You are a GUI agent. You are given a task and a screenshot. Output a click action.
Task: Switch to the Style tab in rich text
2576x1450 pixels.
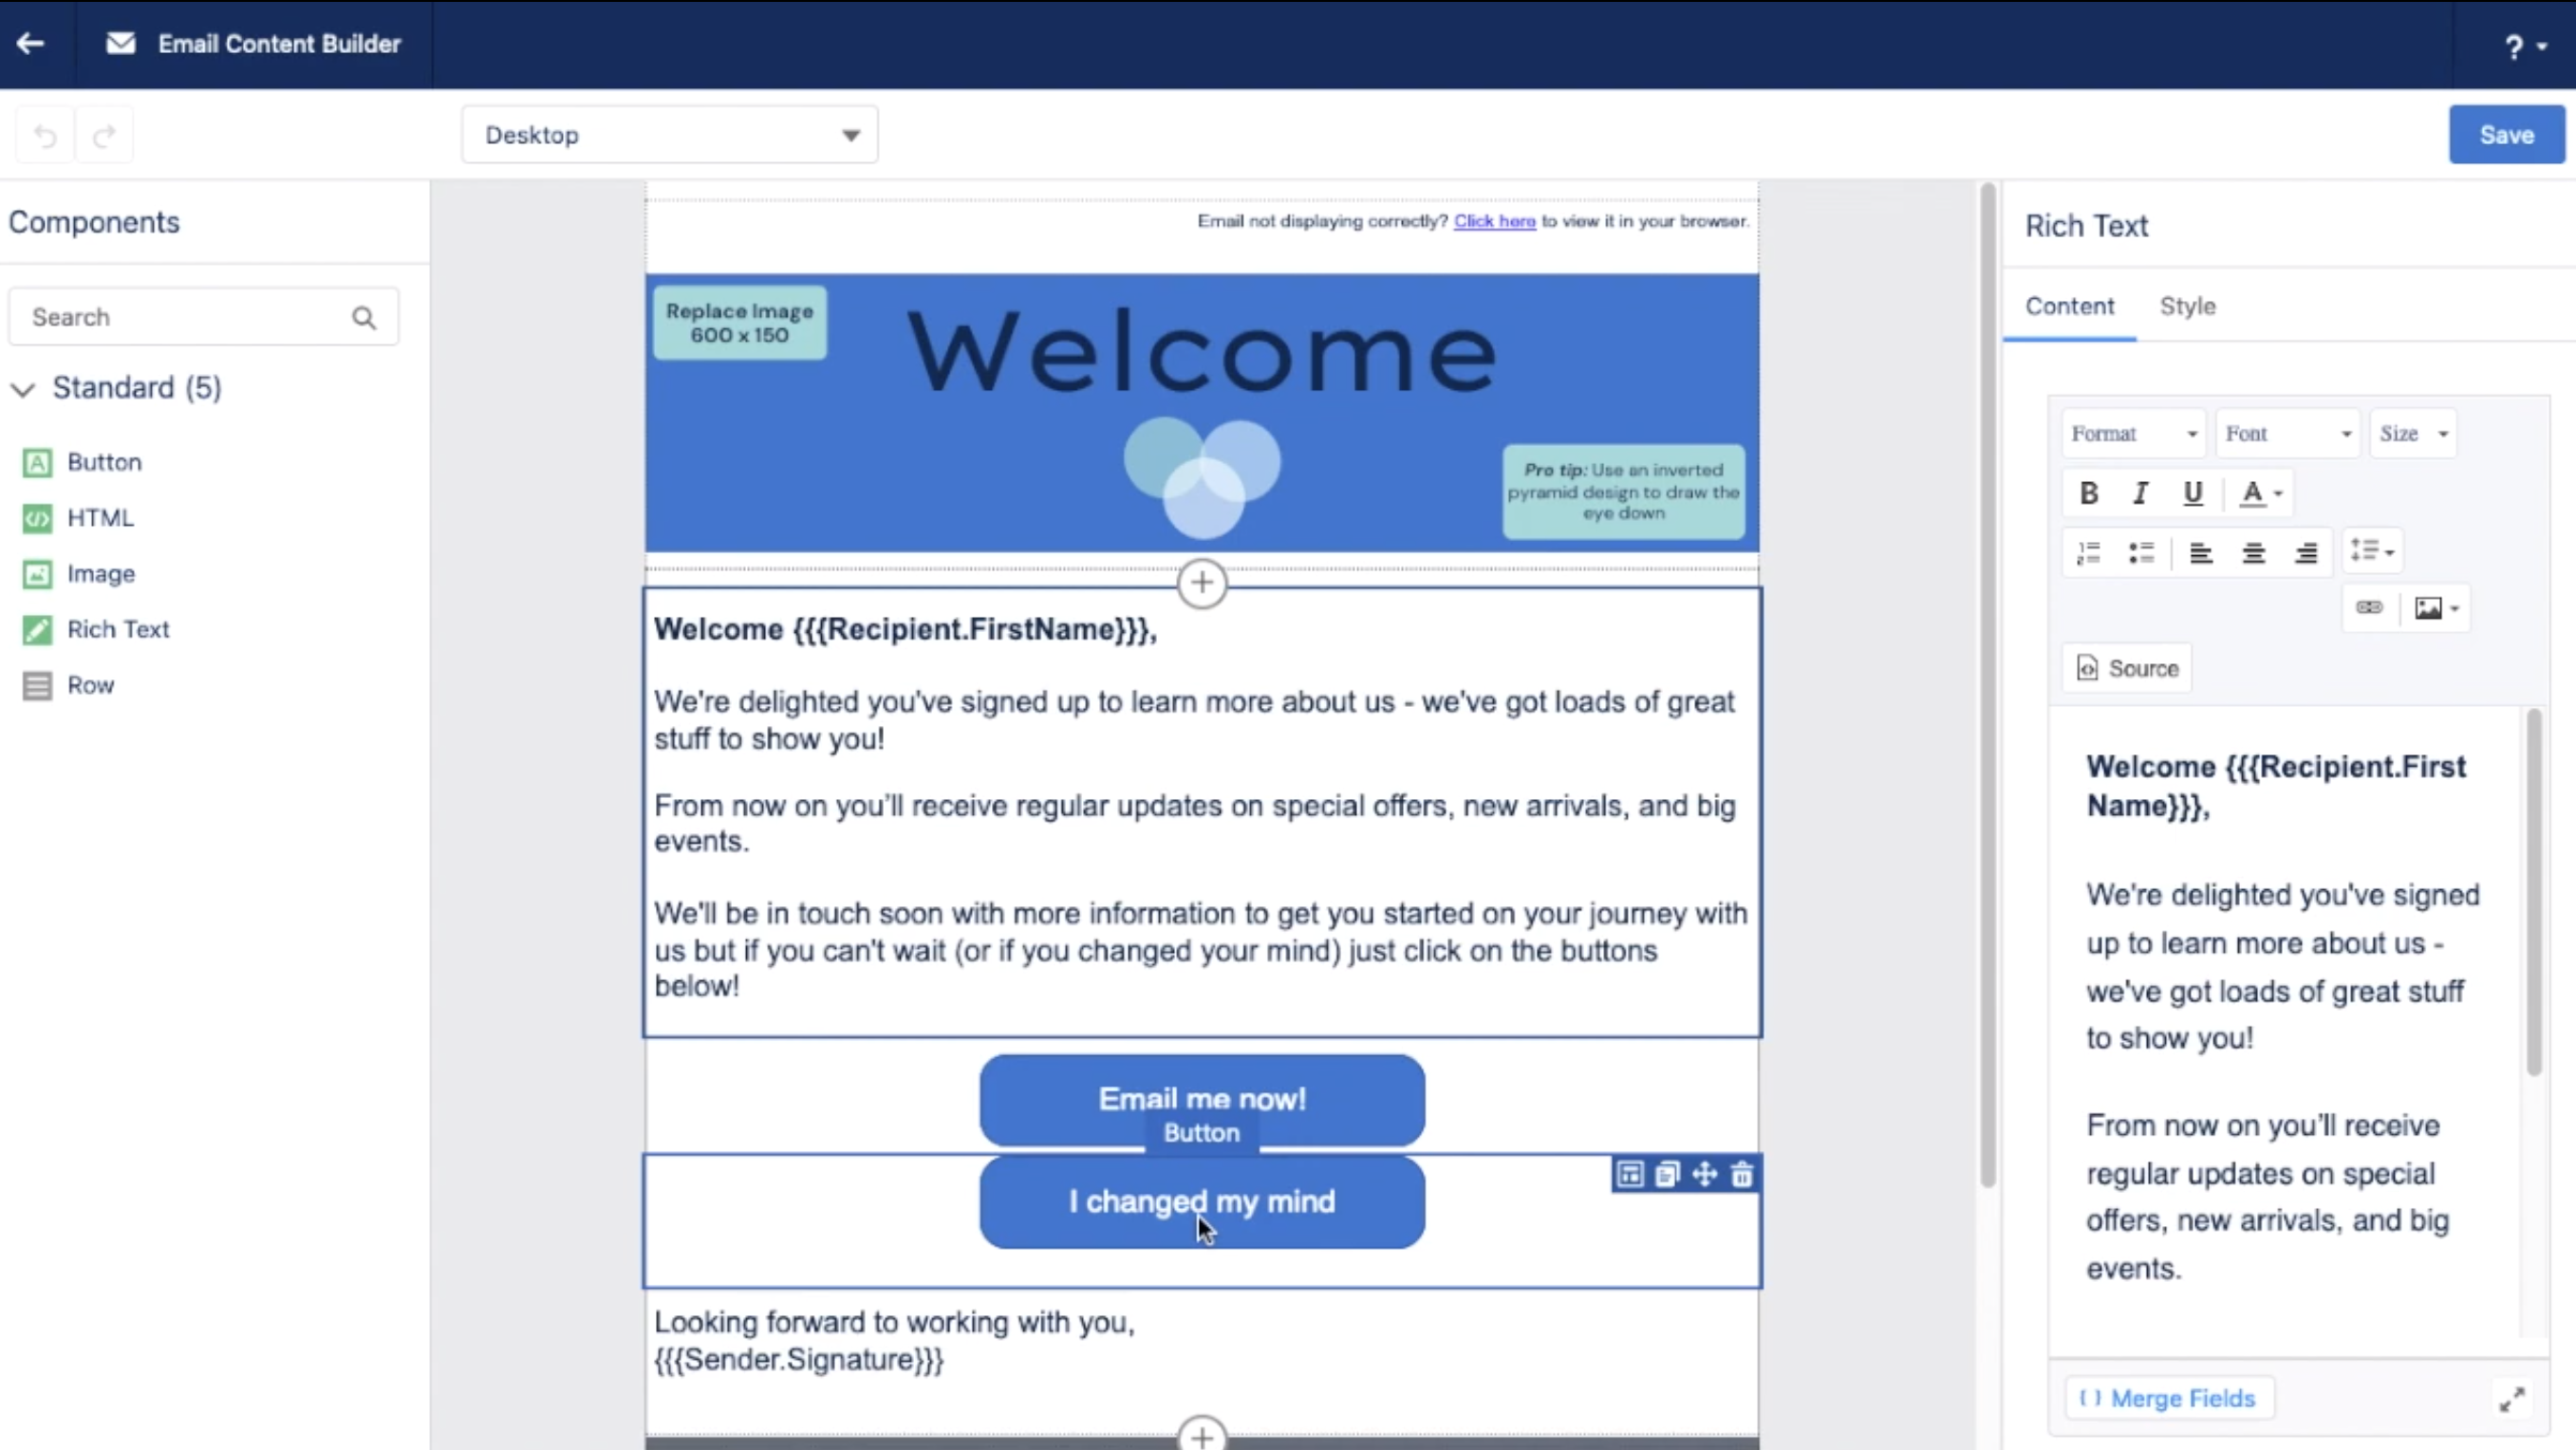click(2189, 306)
